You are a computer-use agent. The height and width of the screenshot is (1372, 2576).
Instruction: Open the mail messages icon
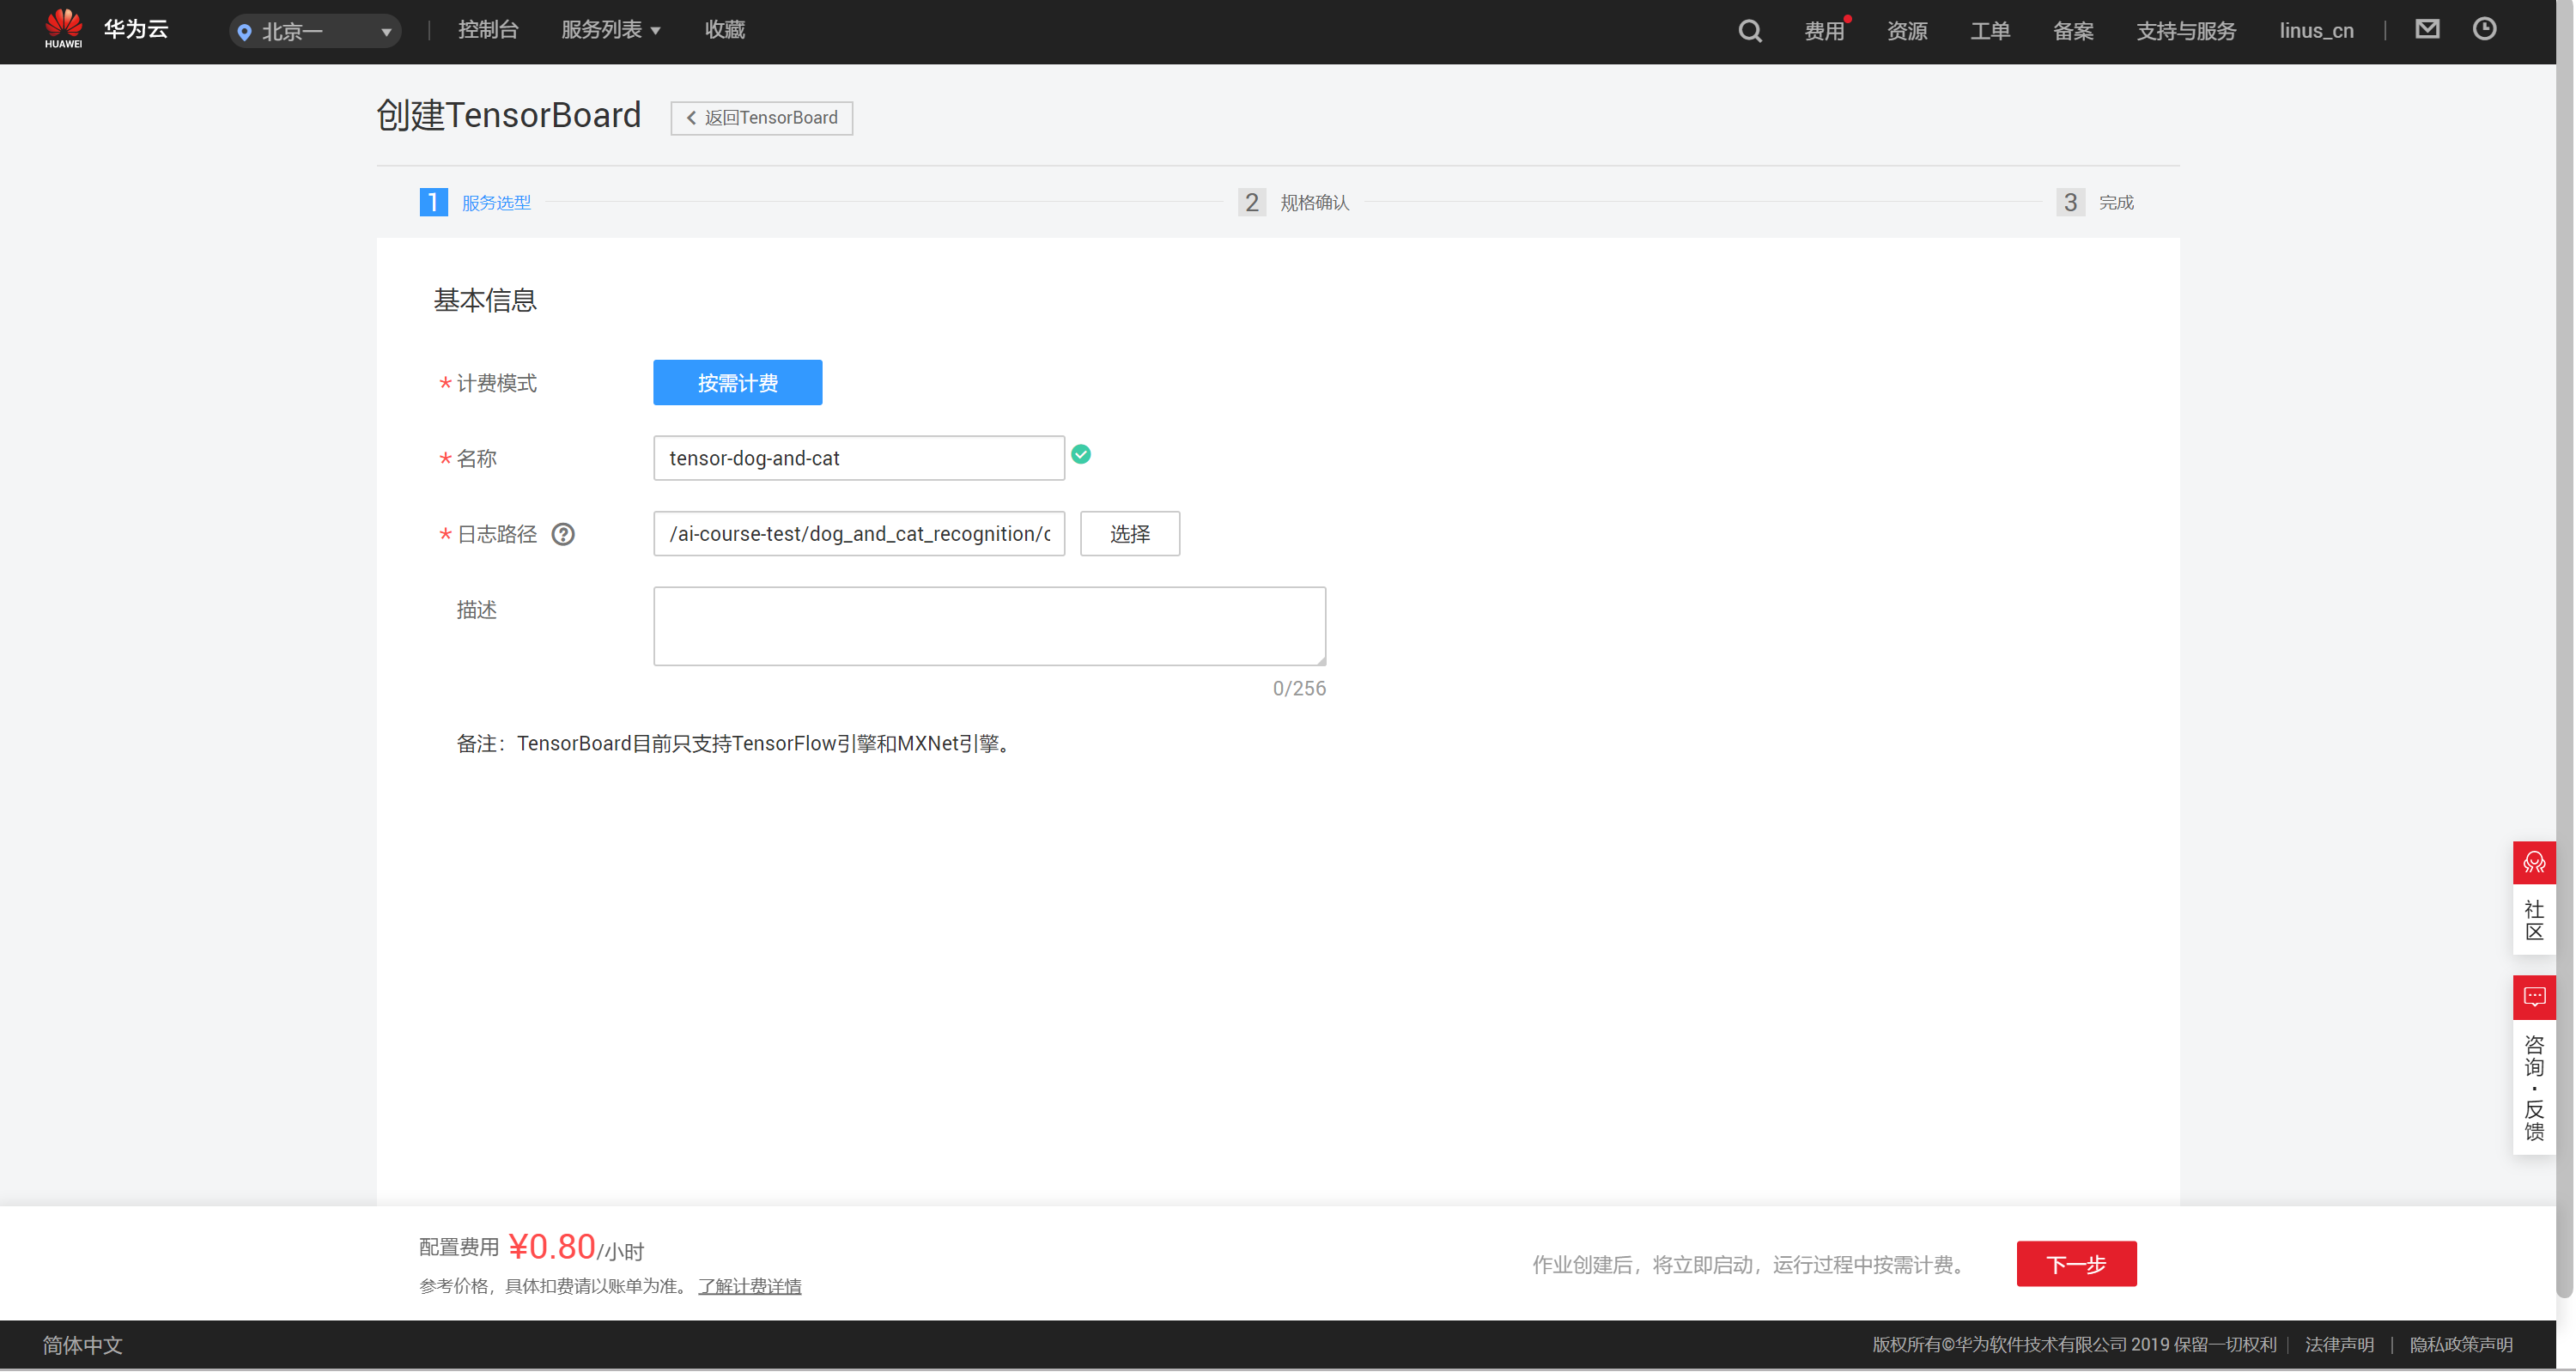tap(2427, 29)
